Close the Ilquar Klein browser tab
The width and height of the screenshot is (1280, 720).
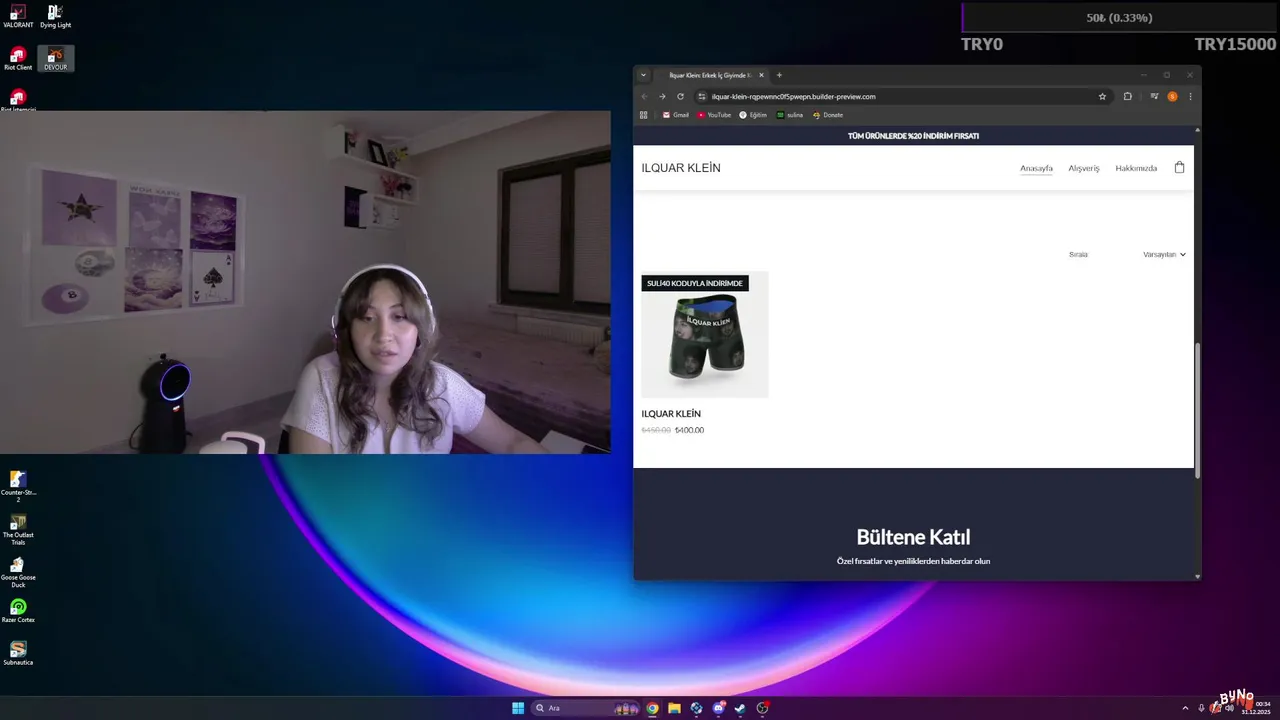tap(761, 75)
